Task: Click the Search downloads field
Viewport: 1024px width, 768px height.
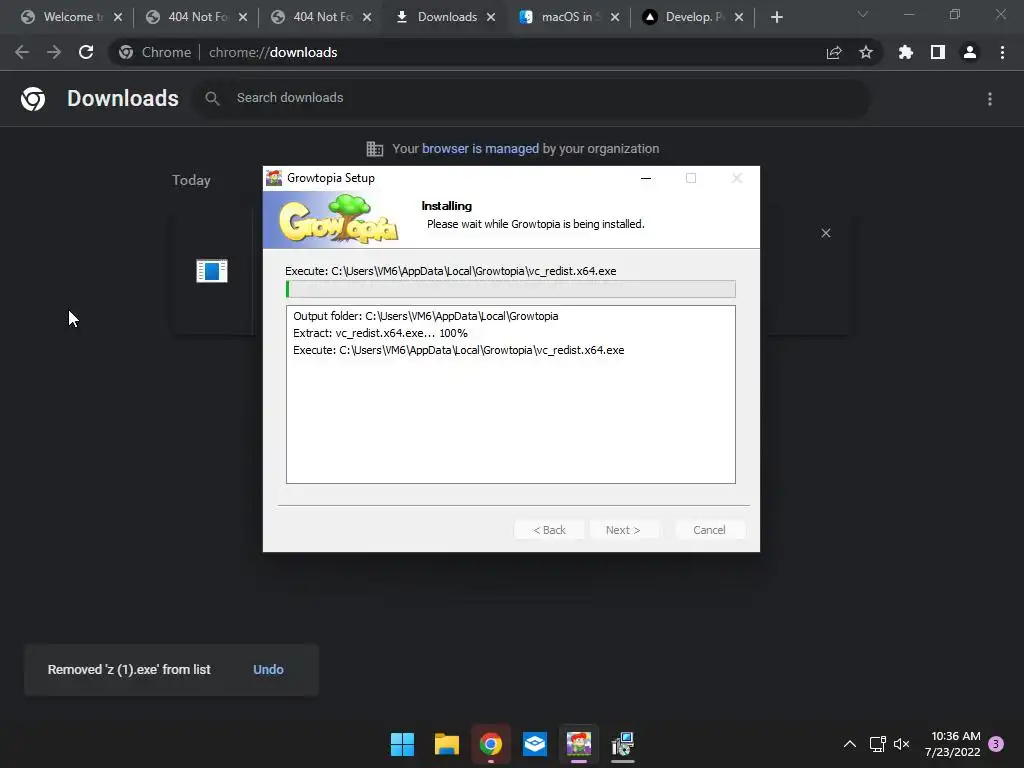Action: tap(530, 98)
